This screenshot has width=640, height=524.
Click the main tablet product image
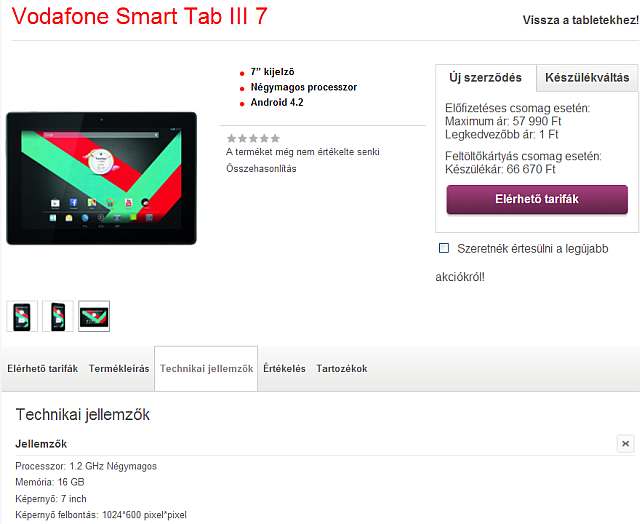pyautogui.click(x=101, y=178)
